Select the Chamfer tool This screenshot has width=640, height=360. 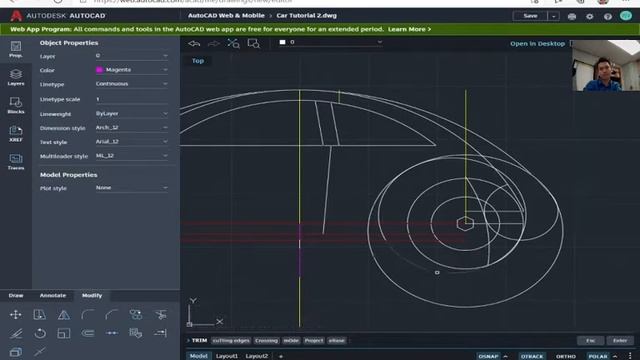(111, 314)
